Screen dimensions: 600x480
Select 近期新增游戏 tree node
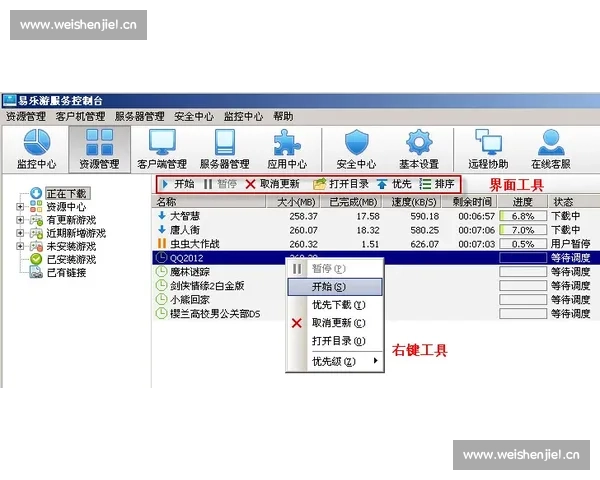[x=76, y=233]
